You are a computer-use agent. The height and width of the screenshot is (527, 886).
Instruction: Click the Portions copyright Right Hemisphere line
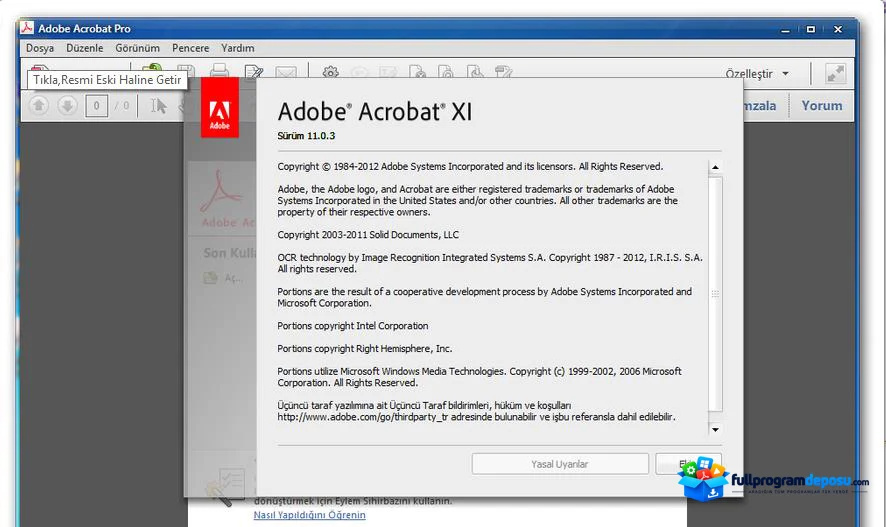click(x=364, y=349)
